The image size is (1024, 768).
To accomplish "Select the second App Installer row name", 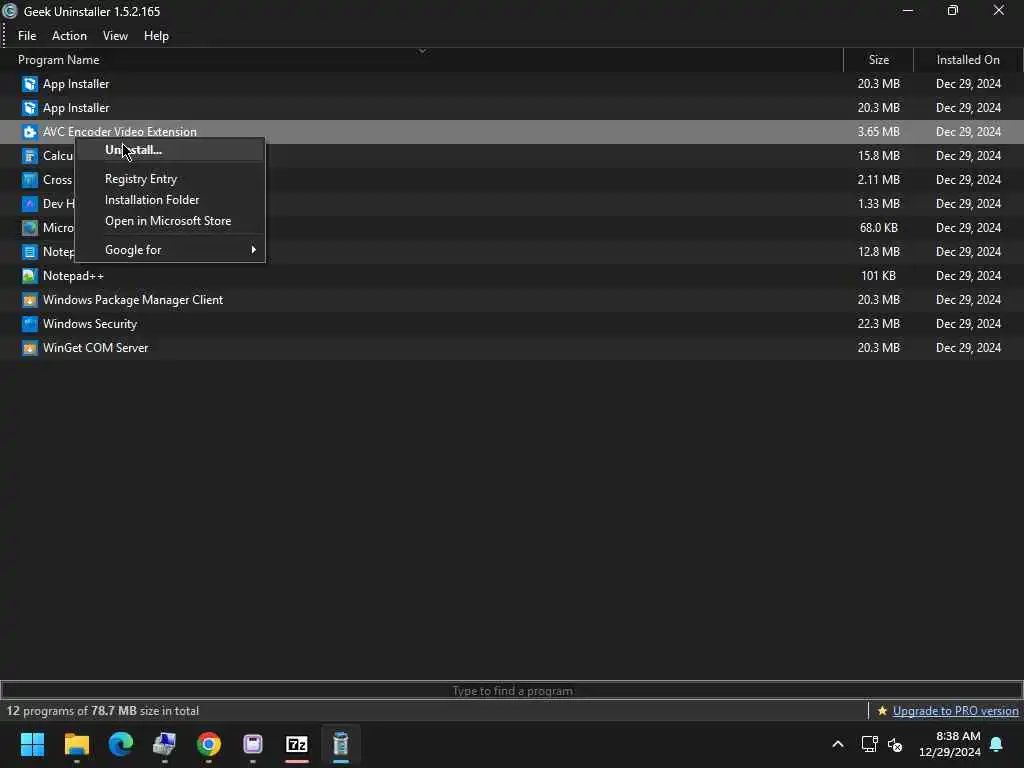I will (x=76, y=108).
